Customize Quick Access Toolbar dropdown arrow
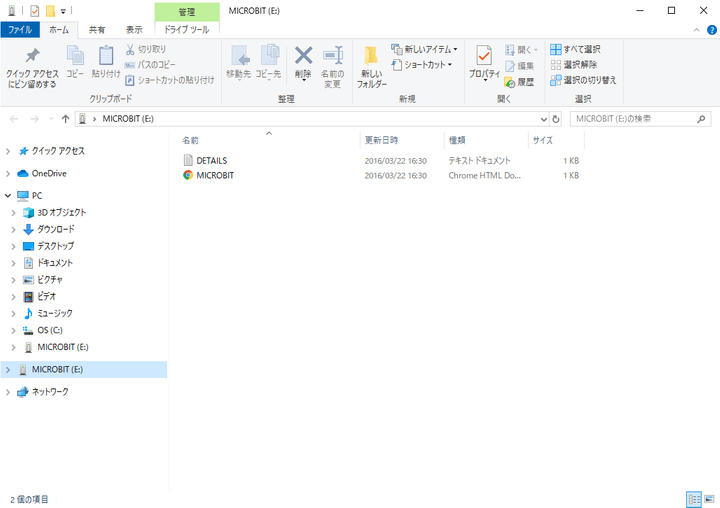Viewport: 720px width, 508px height. click(x=63, y=11)
